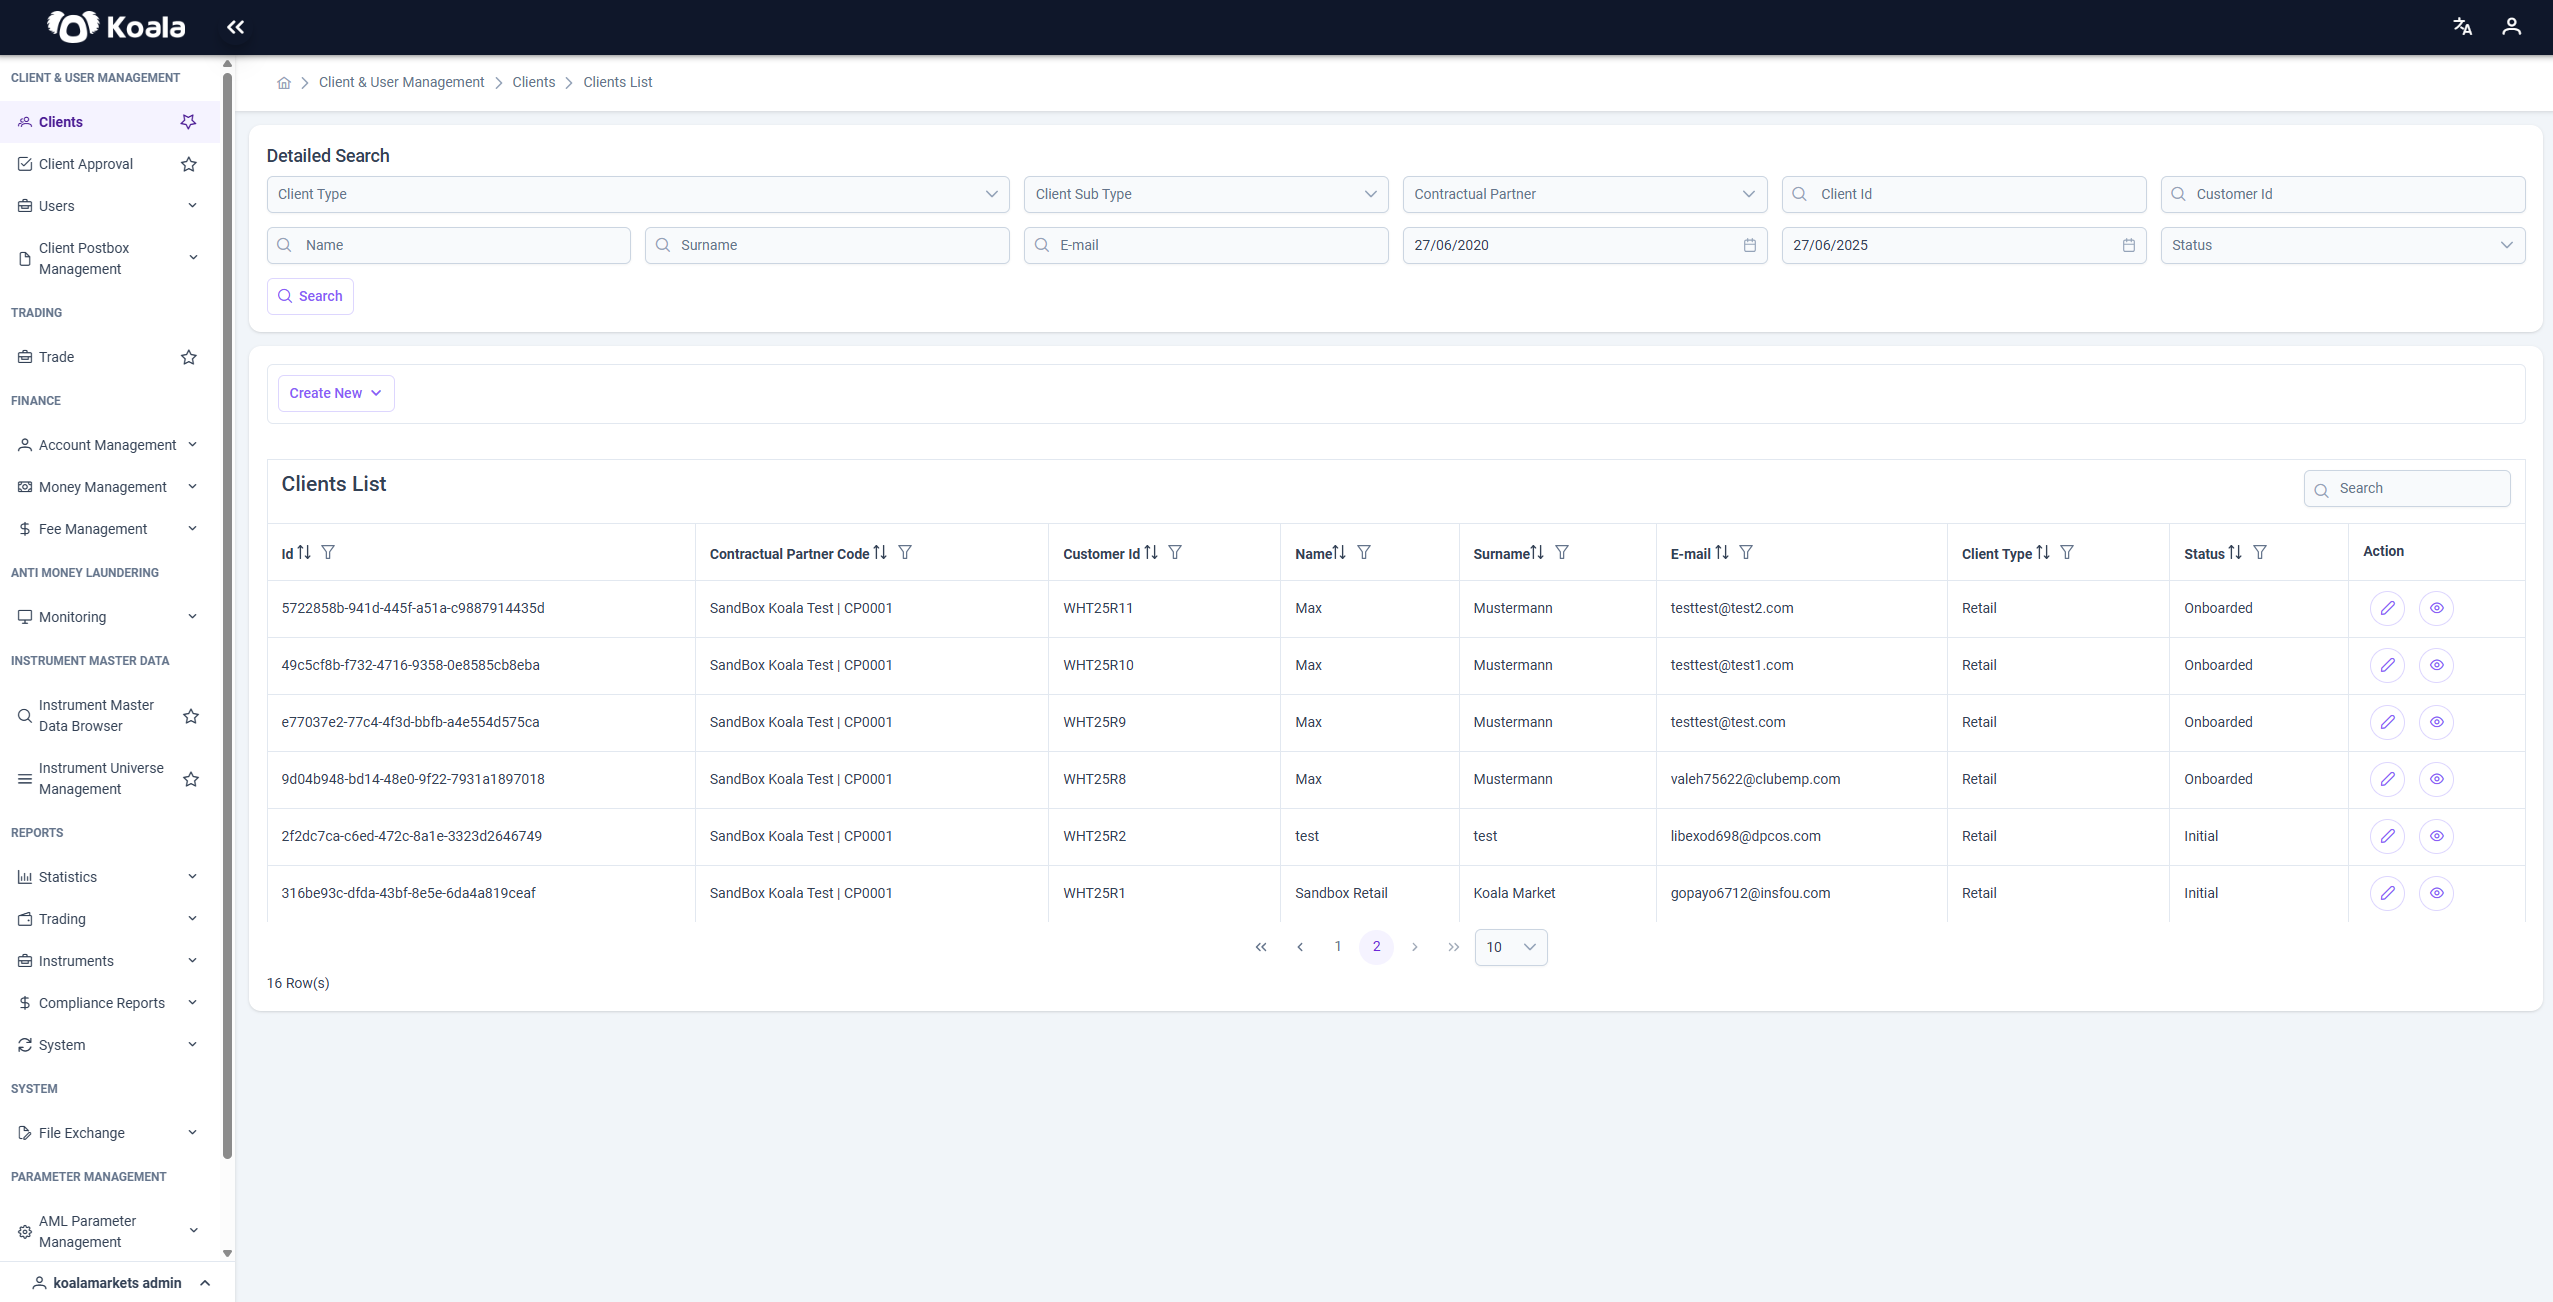Unpin the Clients favorite star
This screenshot has height=1302, width=2553.
(188, 122)
